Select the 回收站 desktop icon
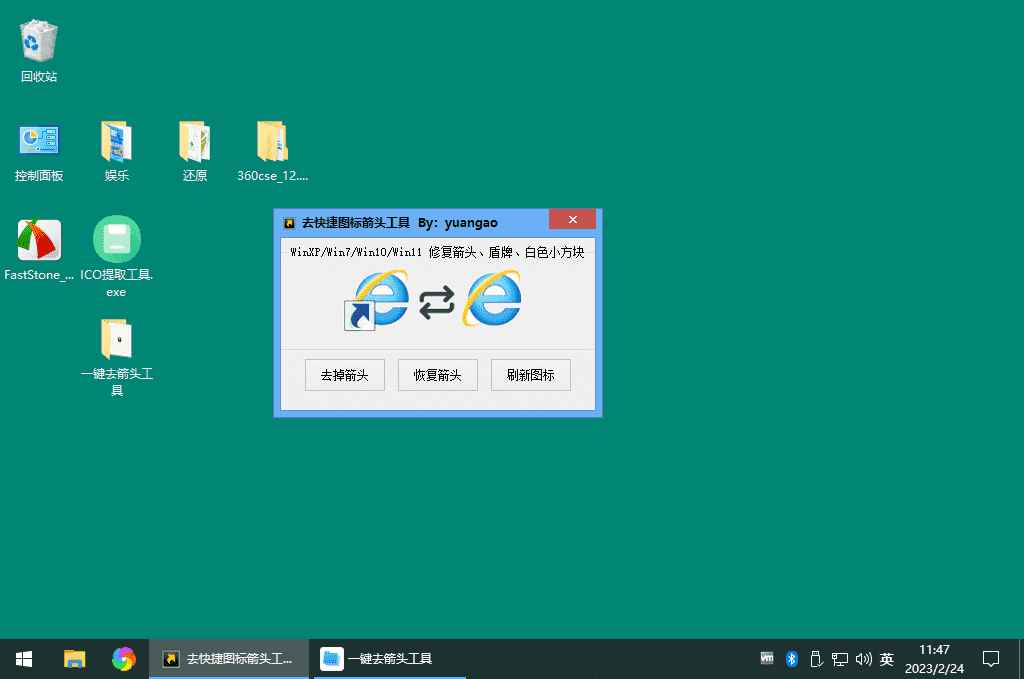 pos(39,51)
